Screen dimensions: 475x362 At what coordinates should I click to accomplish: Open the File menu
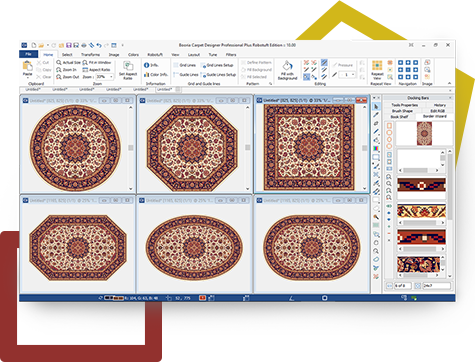point(28,54)
